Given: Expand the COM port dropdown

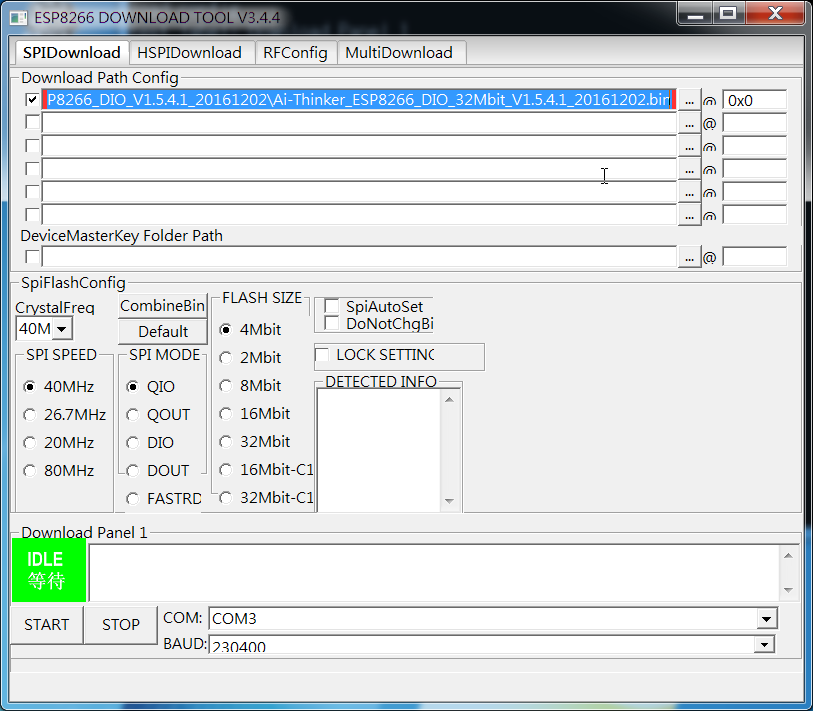Looking at the screenshot, I should [766, 619].
